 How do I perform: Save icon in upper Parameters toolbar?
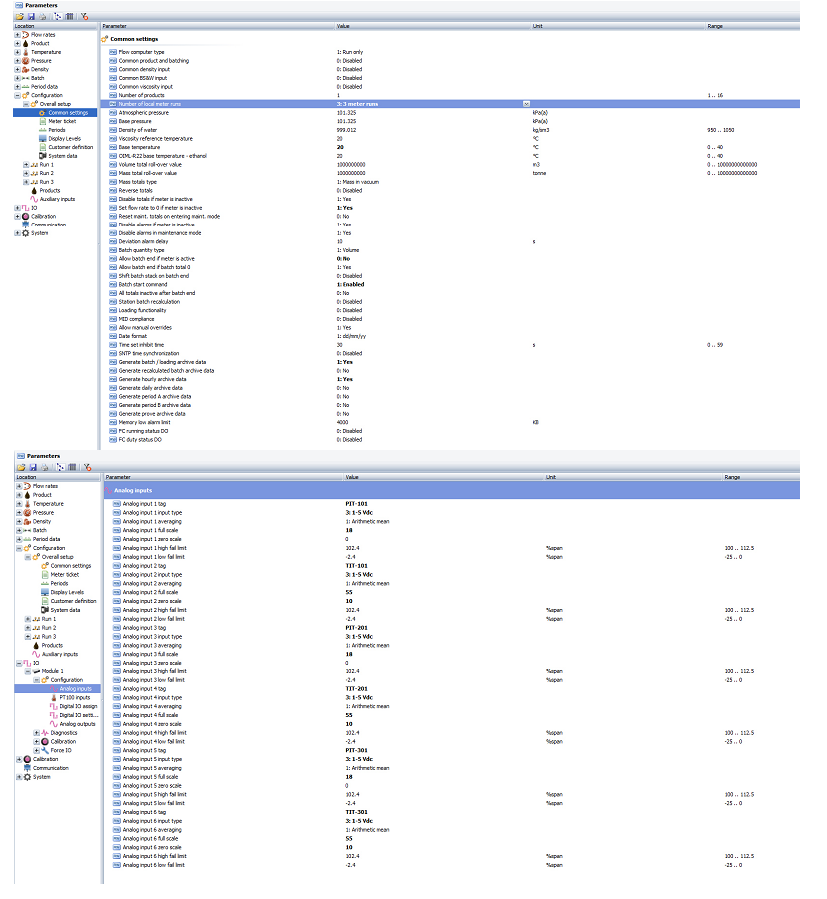31,17
